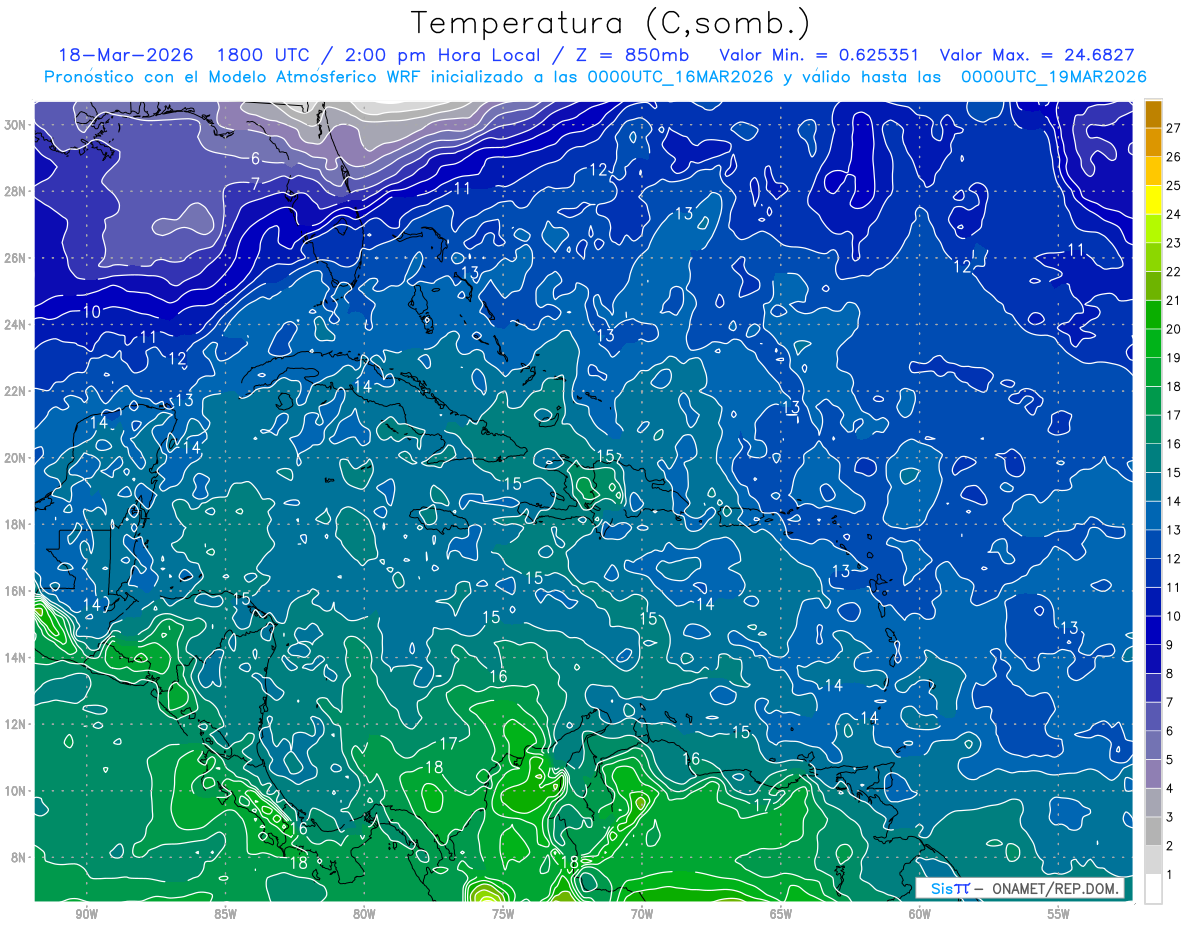
Task: Click latitude axis label "10N"
Action: [16, 790]
